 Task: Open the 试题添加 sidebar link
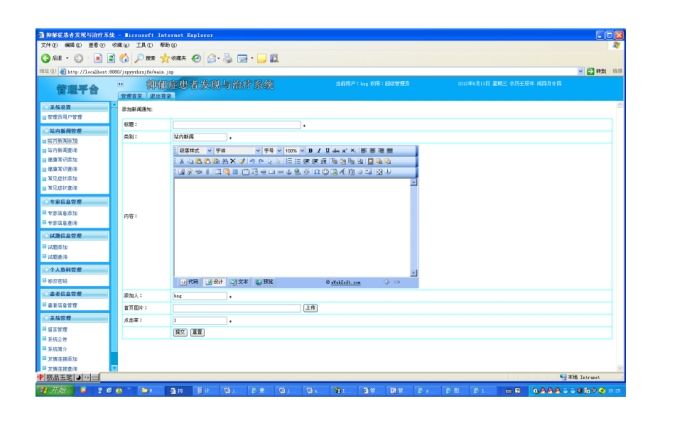(58, 247)
